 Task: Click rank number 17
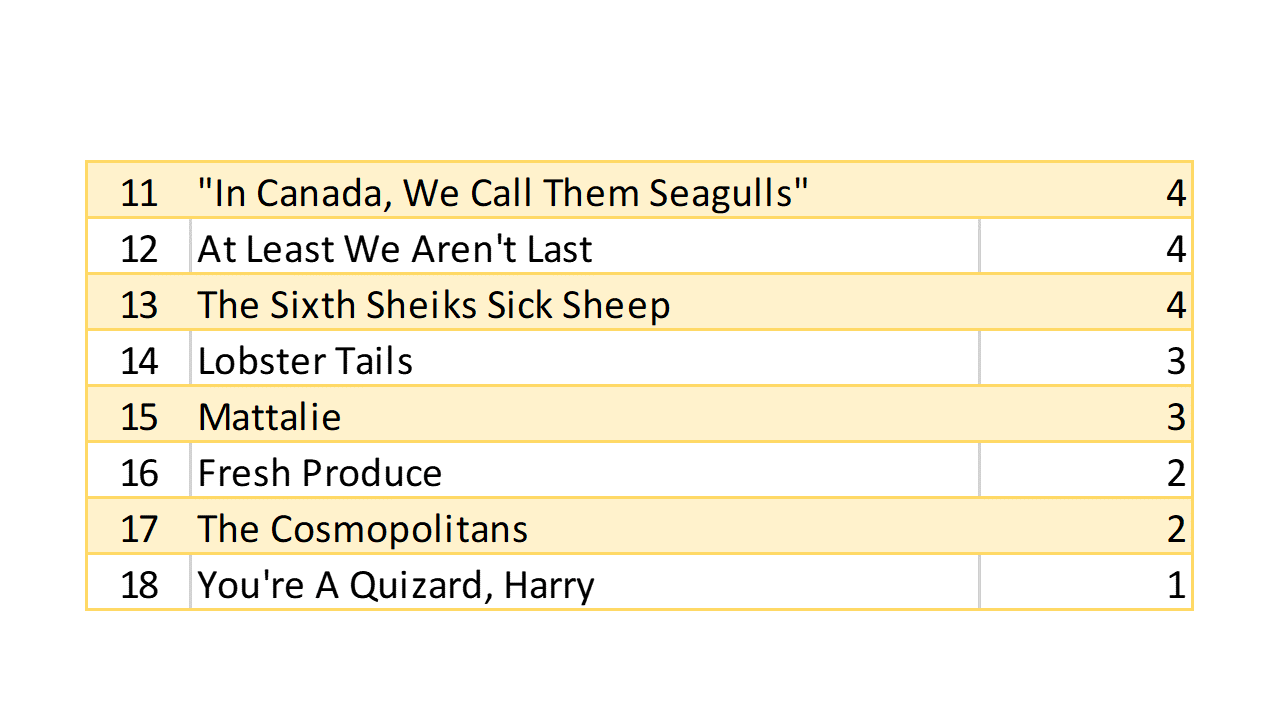139,528
